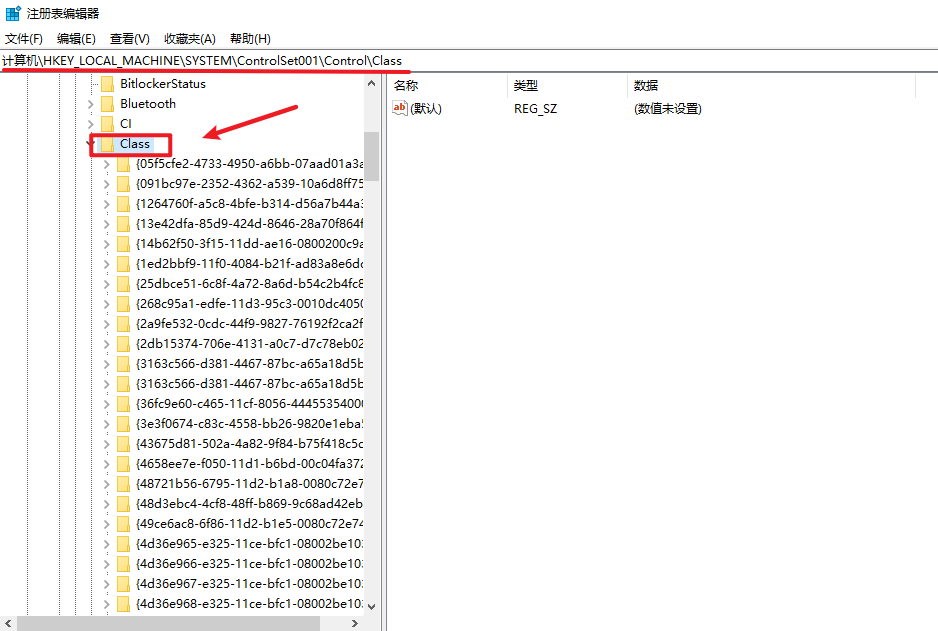This screenshot has height=631, width=938.
Task: Click folder icon of {2a9fe532-0cdc key
Action: [123, 324]
